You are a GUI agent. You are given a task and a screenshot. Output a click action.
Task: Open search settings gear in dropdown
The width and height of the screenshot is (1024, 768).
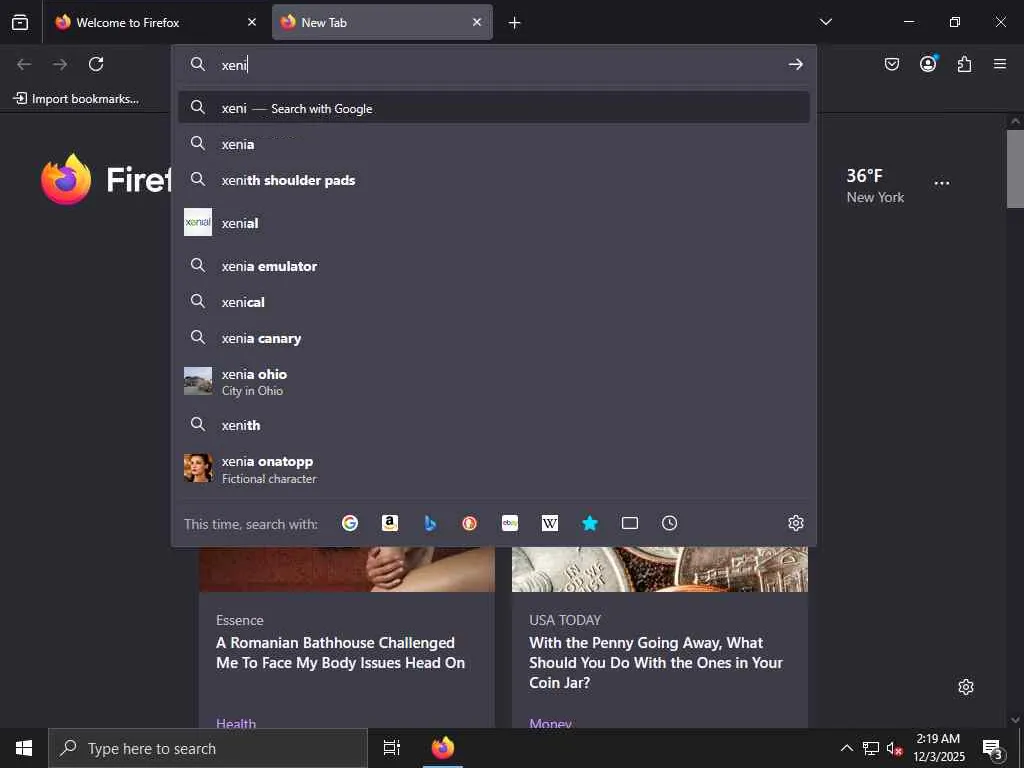point(795,523)
